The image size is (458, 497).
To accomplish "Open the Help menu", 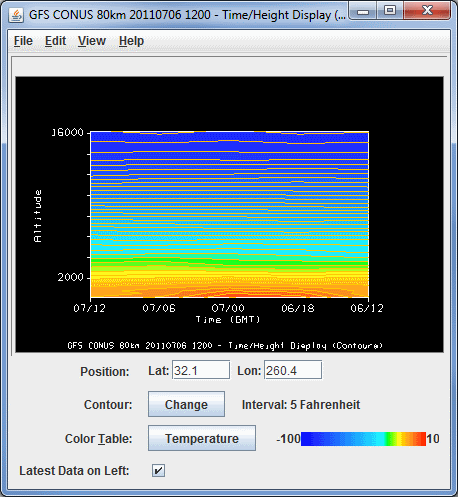I will pos(131,41).
